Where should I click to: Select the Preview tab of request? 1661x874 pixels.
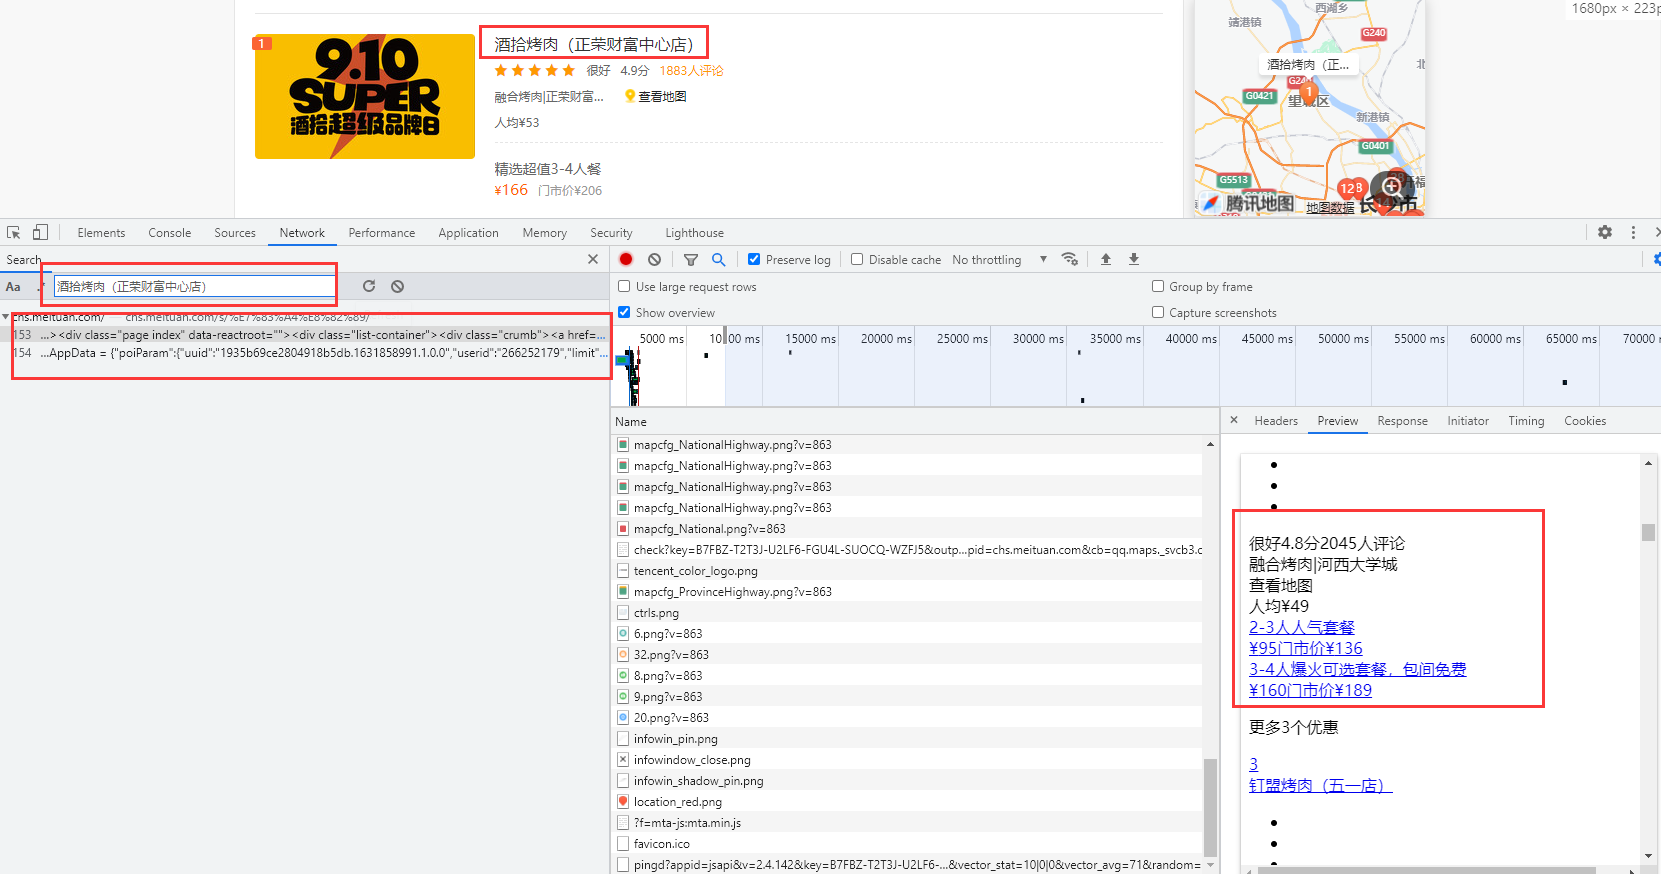click(x=1338, y=421)
